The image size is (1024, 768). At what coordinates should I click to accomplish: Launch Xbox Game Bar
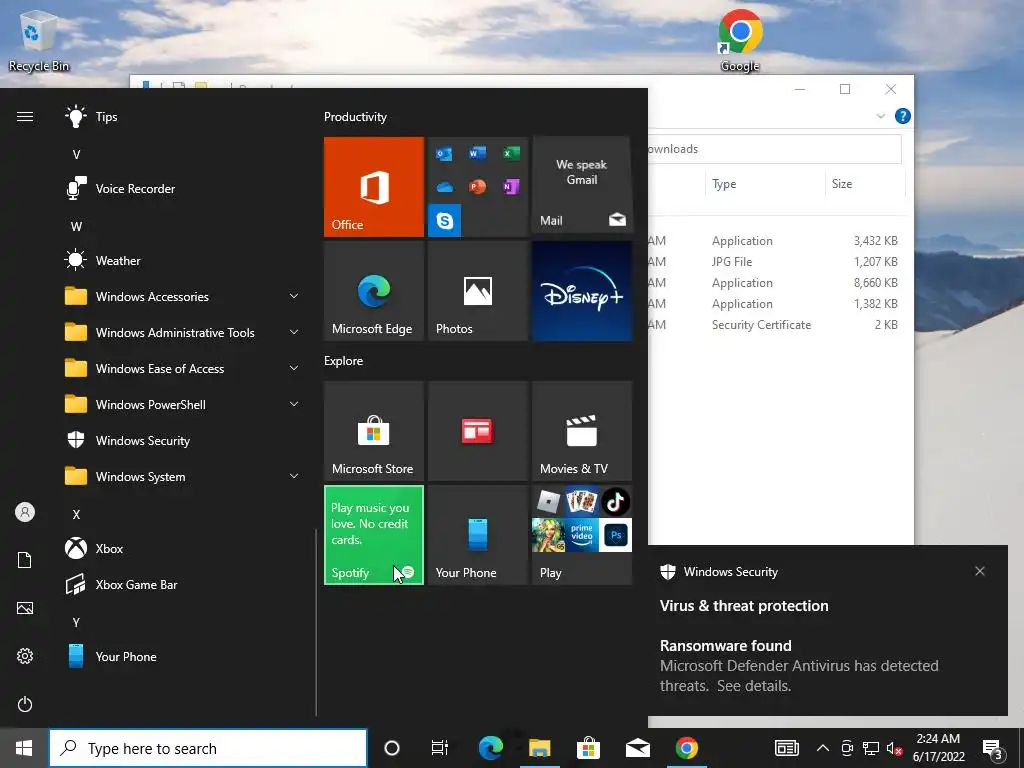coord(183,584)
